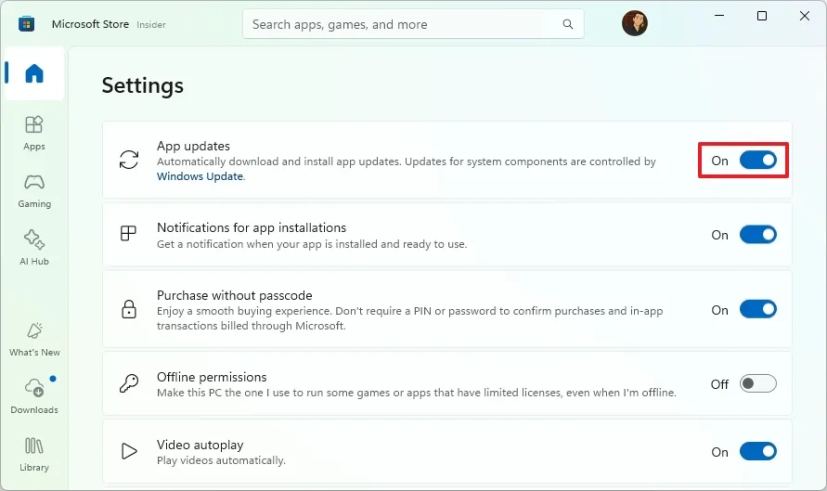This screenshot has width=827, height=491.
Task: Click the Microsoft Store title text
Action: [x=90, y=24]
